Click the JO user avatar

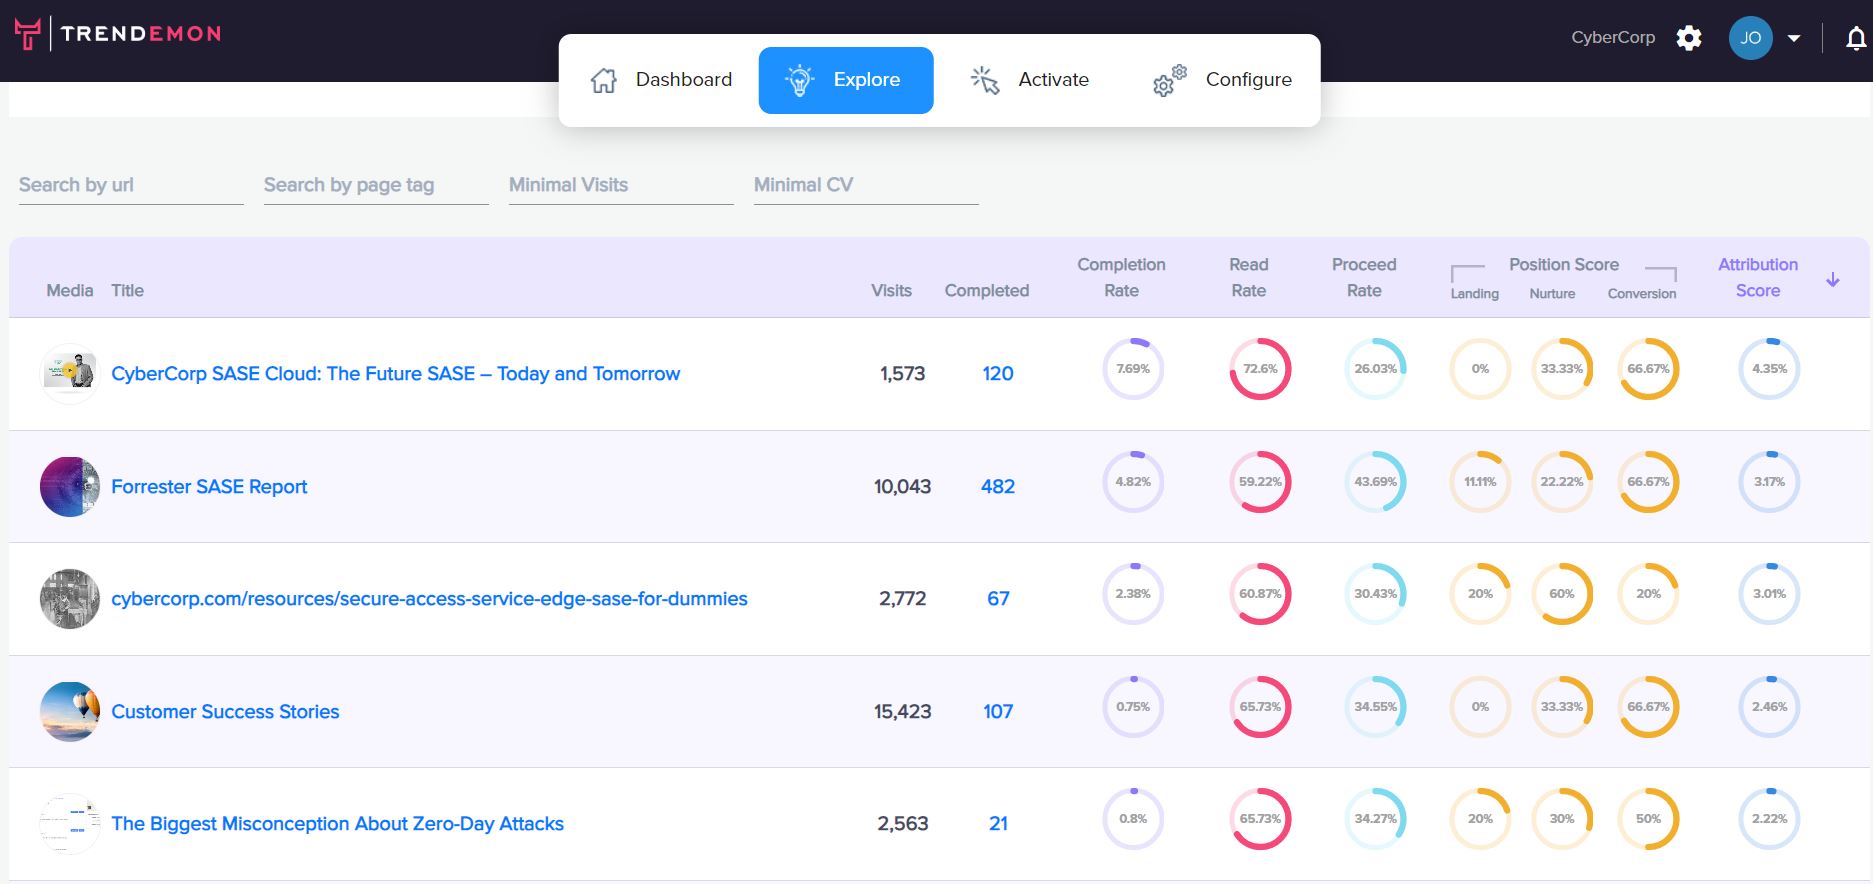click(1750, 38)
